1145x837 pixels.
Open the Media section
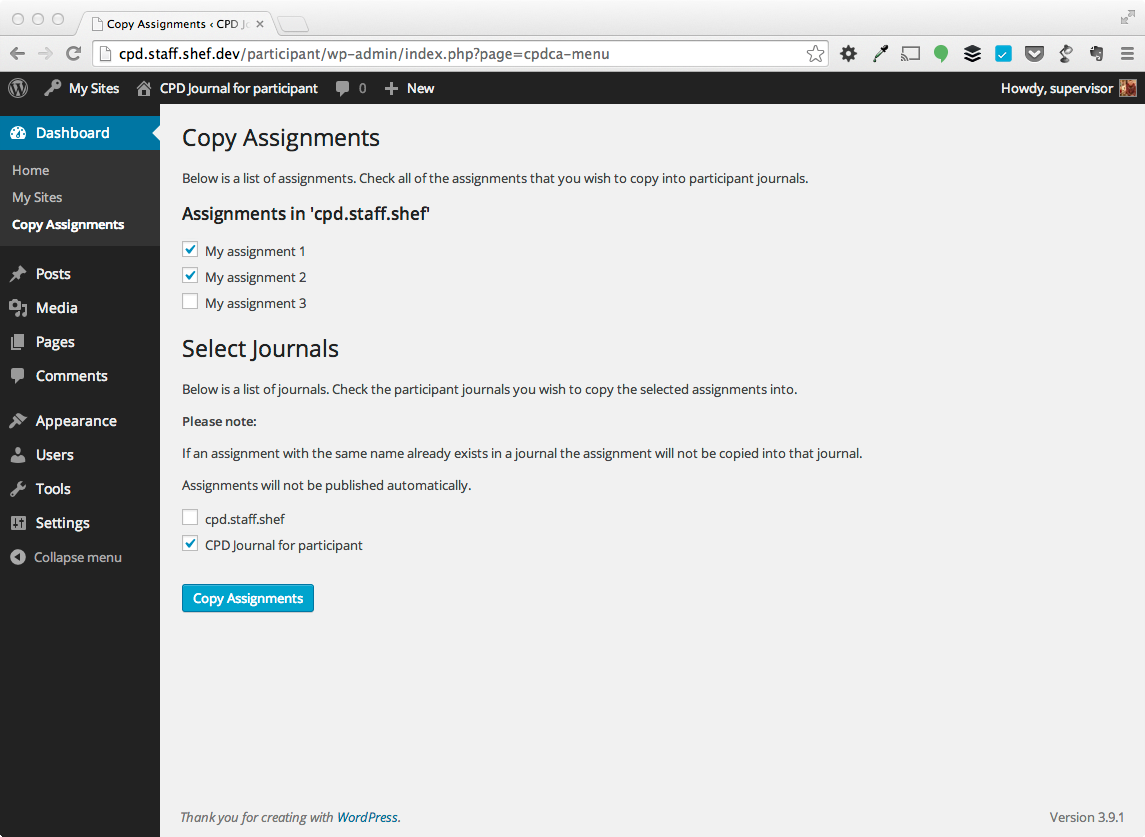(56, 308)
